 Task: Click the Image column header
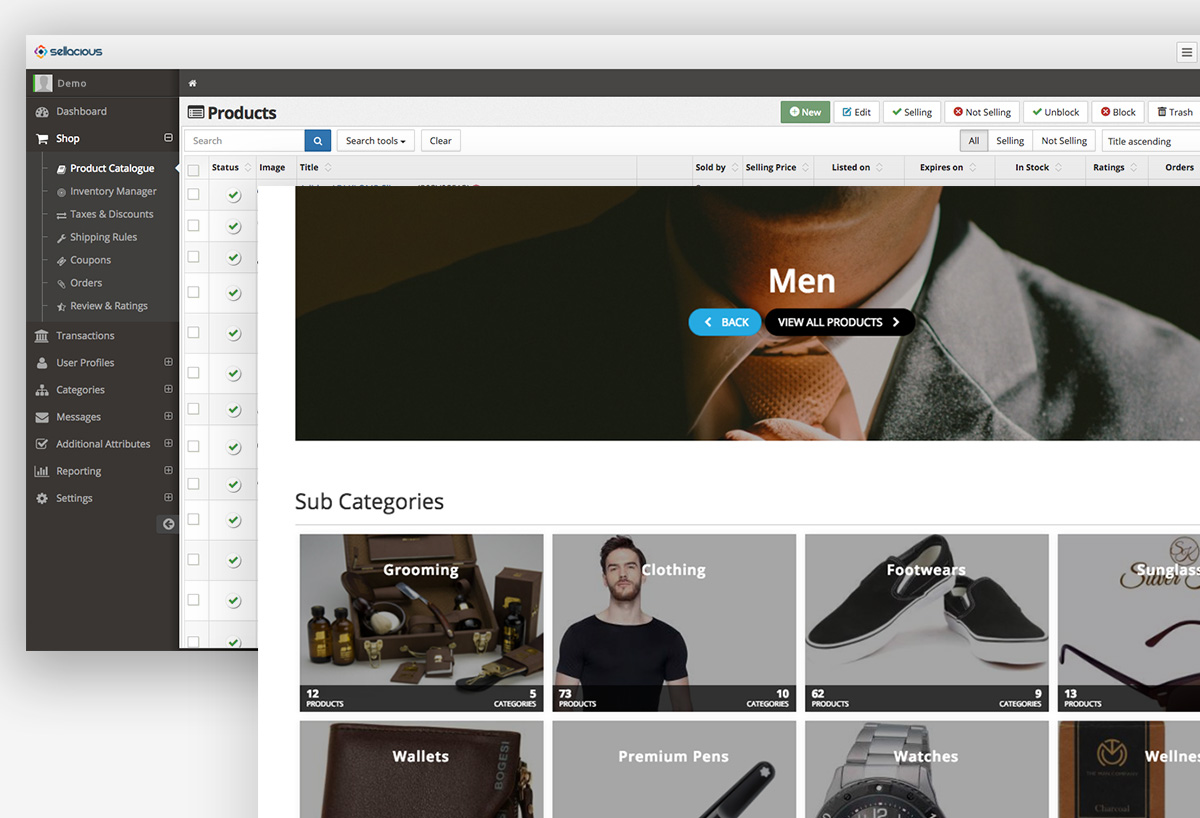272,168
